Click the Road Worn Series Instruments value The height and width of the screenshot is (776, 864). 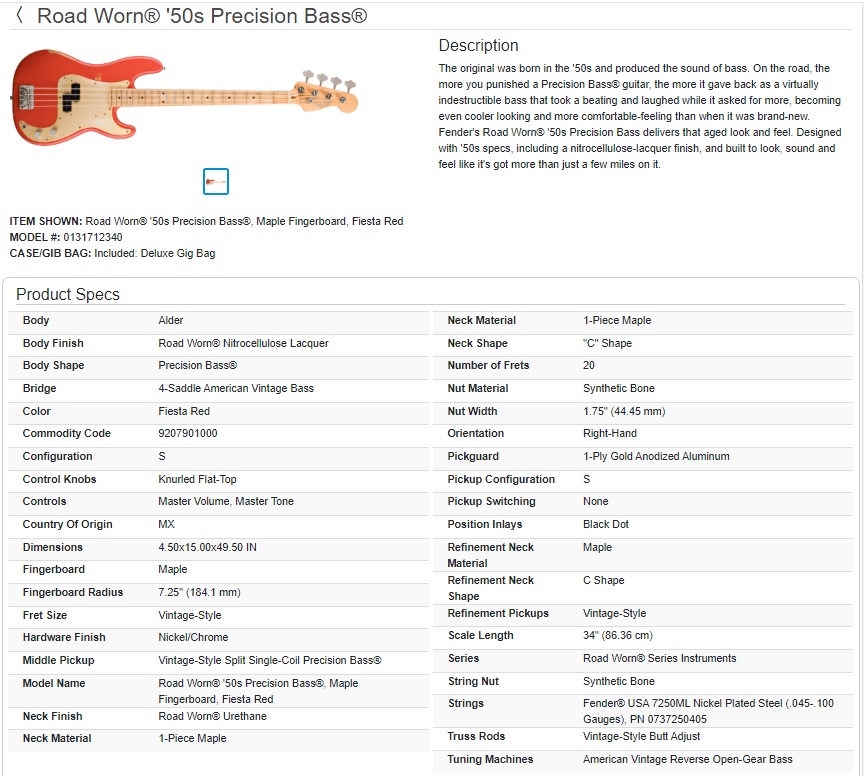pos(659,658)
